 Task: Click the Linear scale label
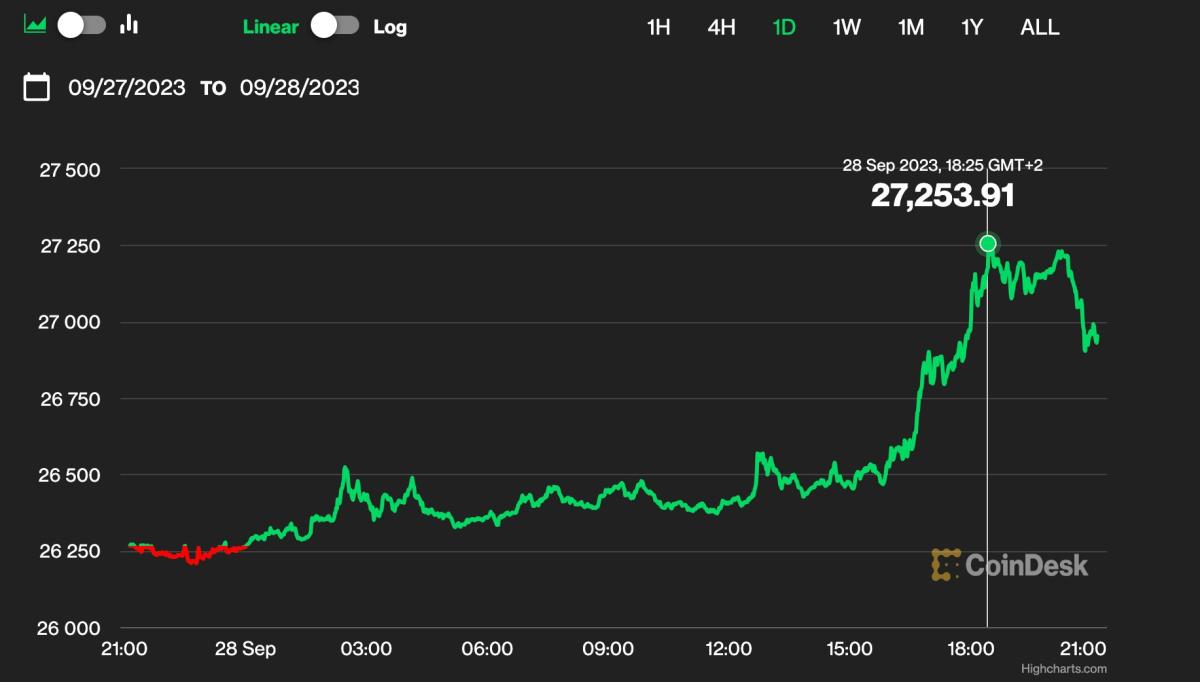coord(270,27)
